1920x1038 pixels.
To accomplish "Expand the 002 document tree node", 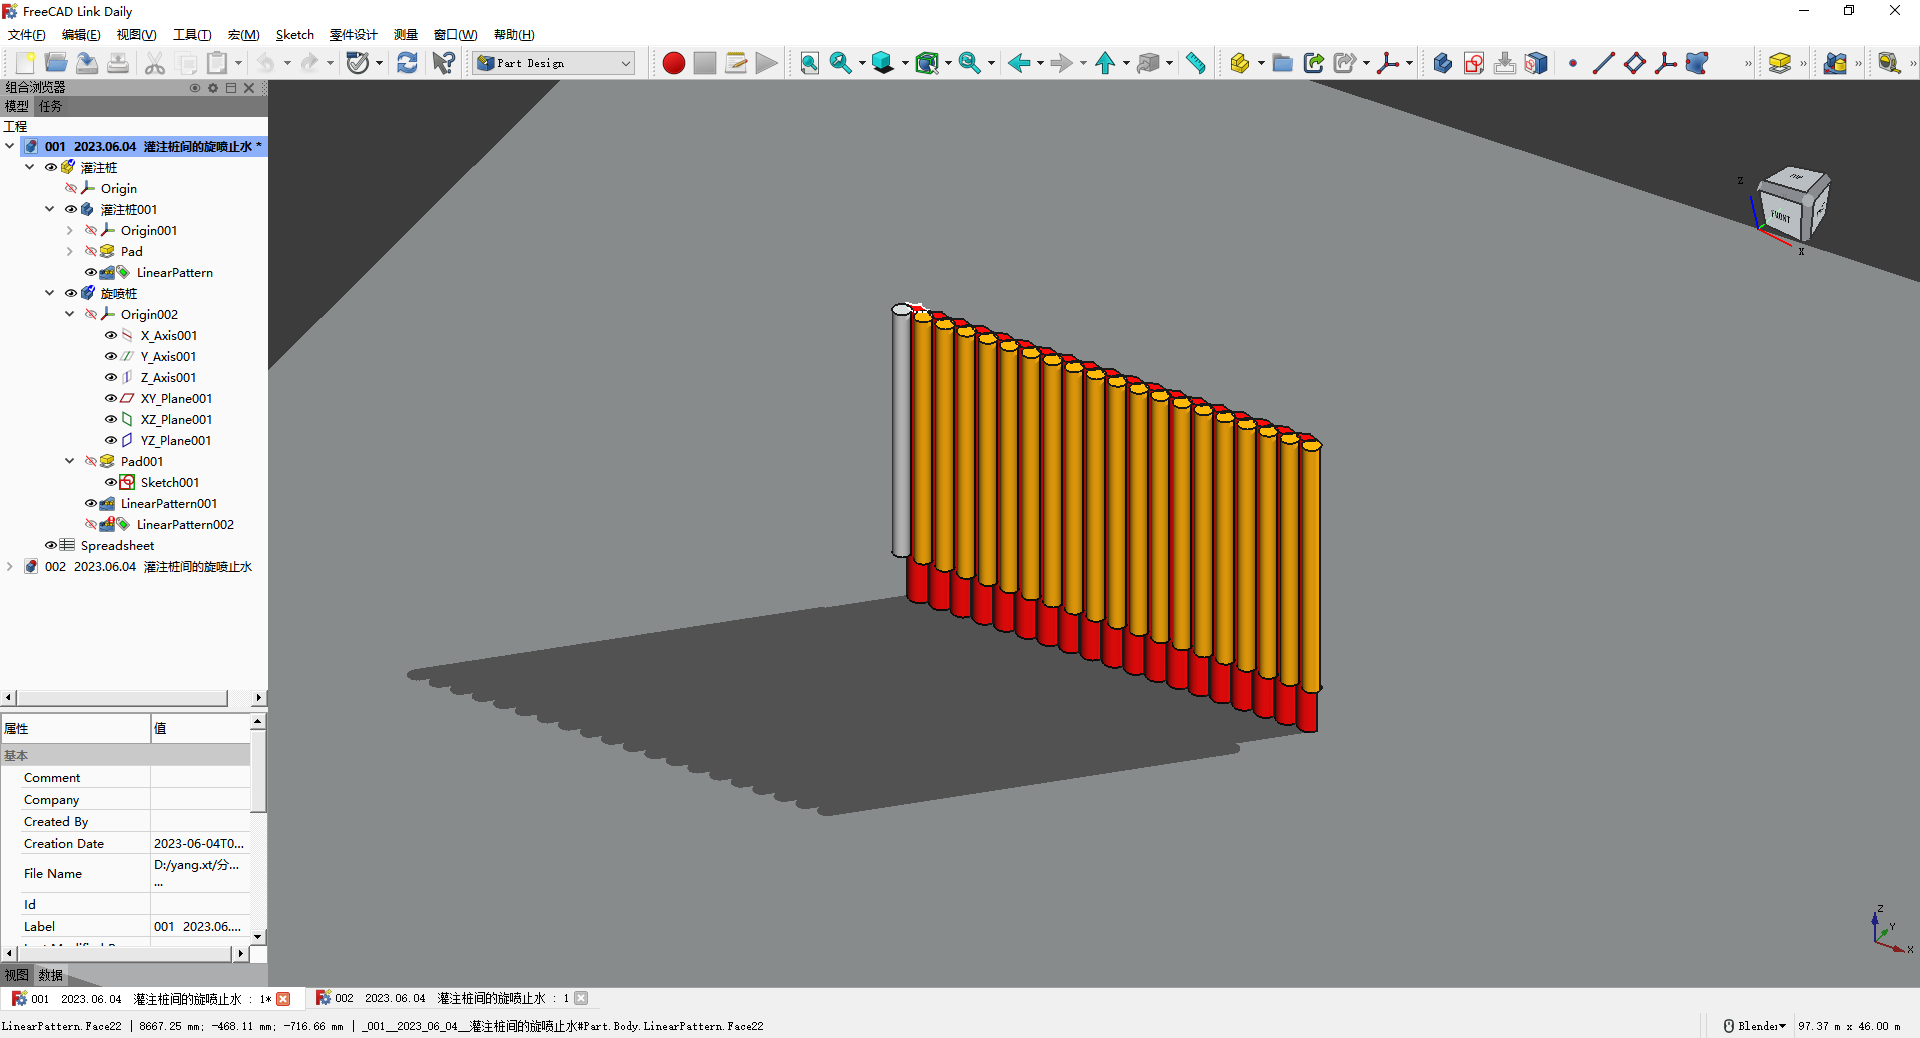I will pyautogui.click(x=10, y=566).
